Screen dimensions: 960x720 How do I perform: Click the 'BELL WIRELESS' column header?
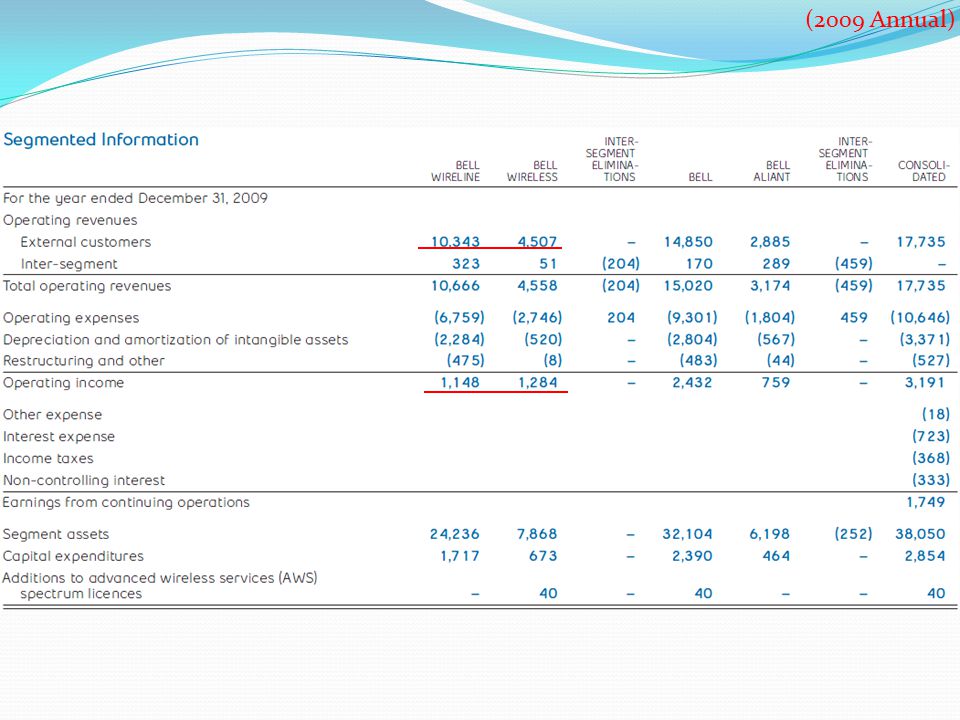click(532, 171)
